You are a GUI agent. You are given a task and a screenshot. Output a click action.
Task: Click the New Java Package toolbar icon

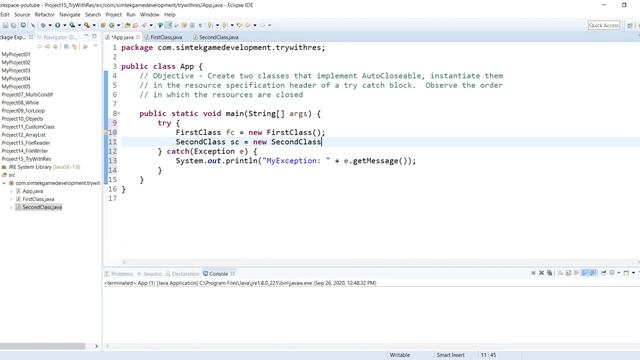(x=103, y=25)
